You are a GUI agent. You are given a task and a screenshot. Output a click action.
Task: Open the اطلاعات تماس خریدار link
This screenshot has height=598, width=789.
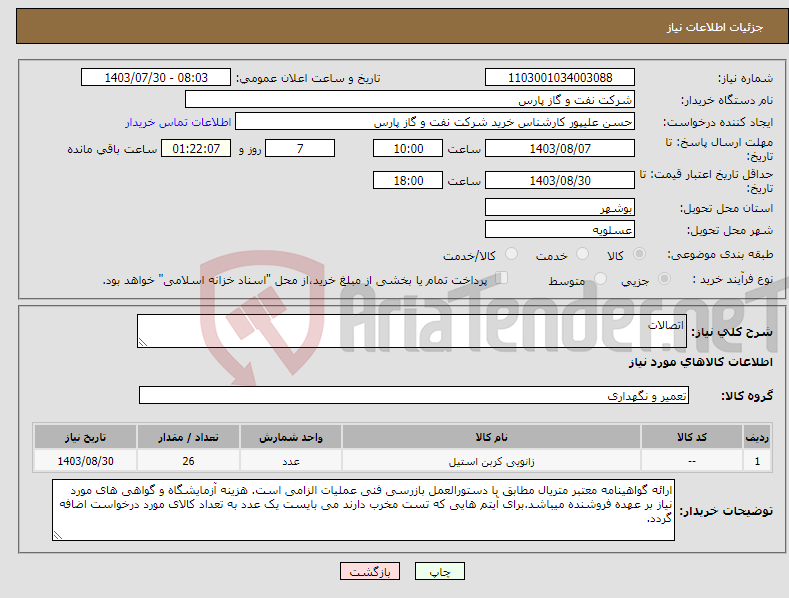click(x=178, y=122)
